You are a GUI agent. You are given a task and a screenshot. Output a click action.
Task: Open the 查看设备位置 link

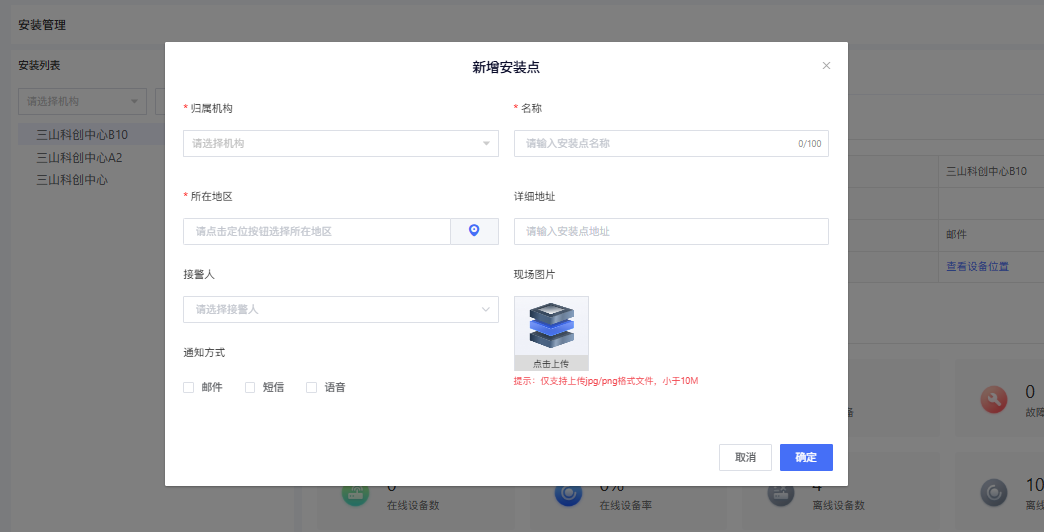coord(977,266)
